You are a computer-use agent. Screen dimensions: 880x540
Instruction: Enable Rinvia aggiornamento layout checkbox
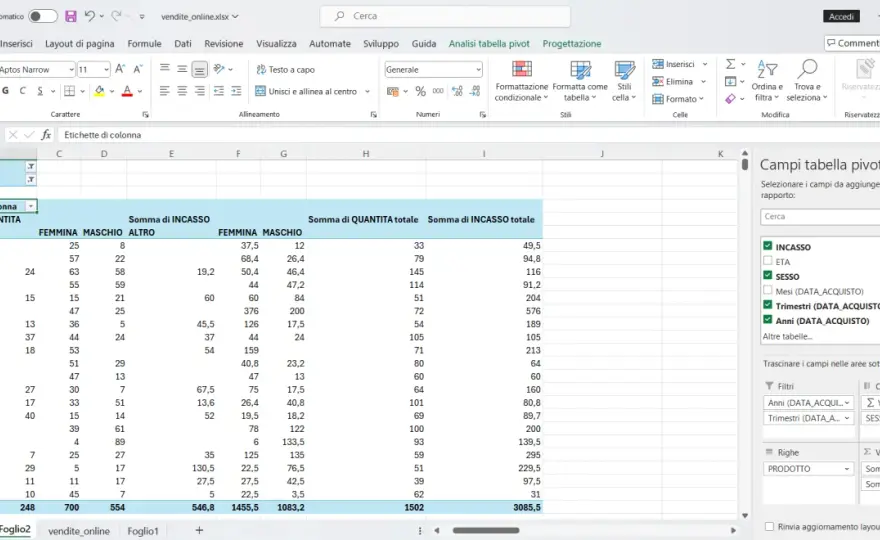tap(769, 527)
